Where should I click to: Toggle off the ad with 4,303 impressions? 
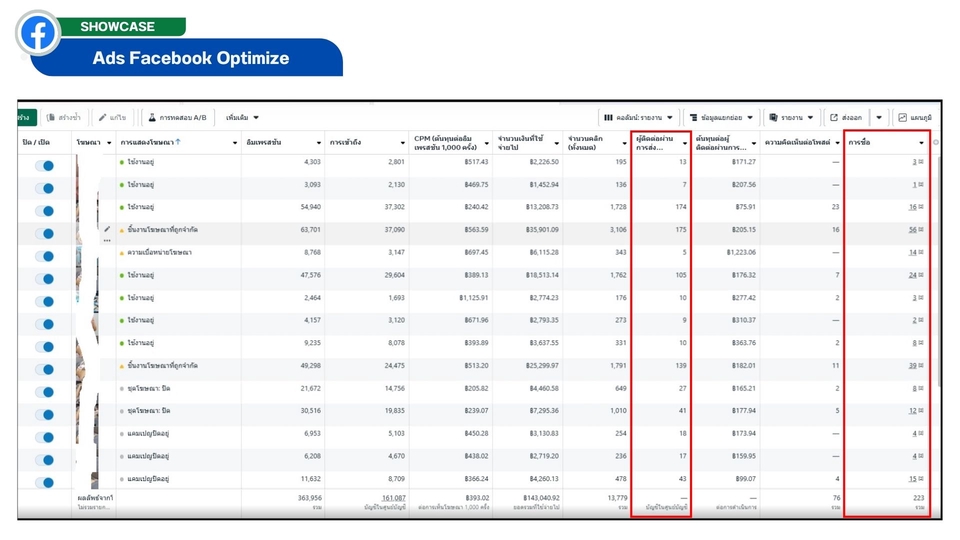tap(44, 165)
